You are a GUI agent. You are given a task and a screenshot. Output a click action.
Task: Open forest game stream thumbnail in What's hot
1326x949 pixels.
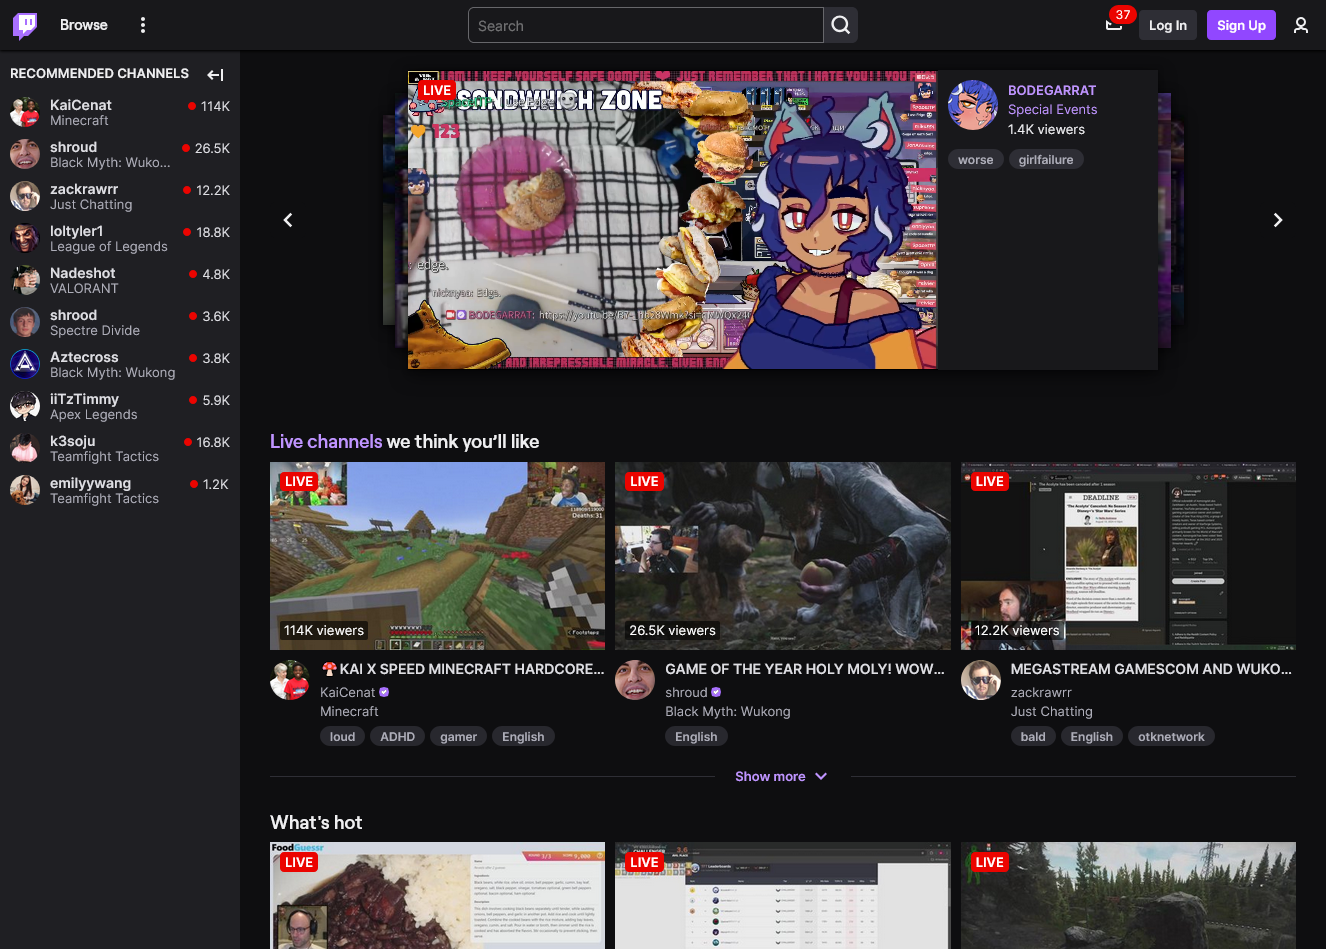coord(1128,896)
